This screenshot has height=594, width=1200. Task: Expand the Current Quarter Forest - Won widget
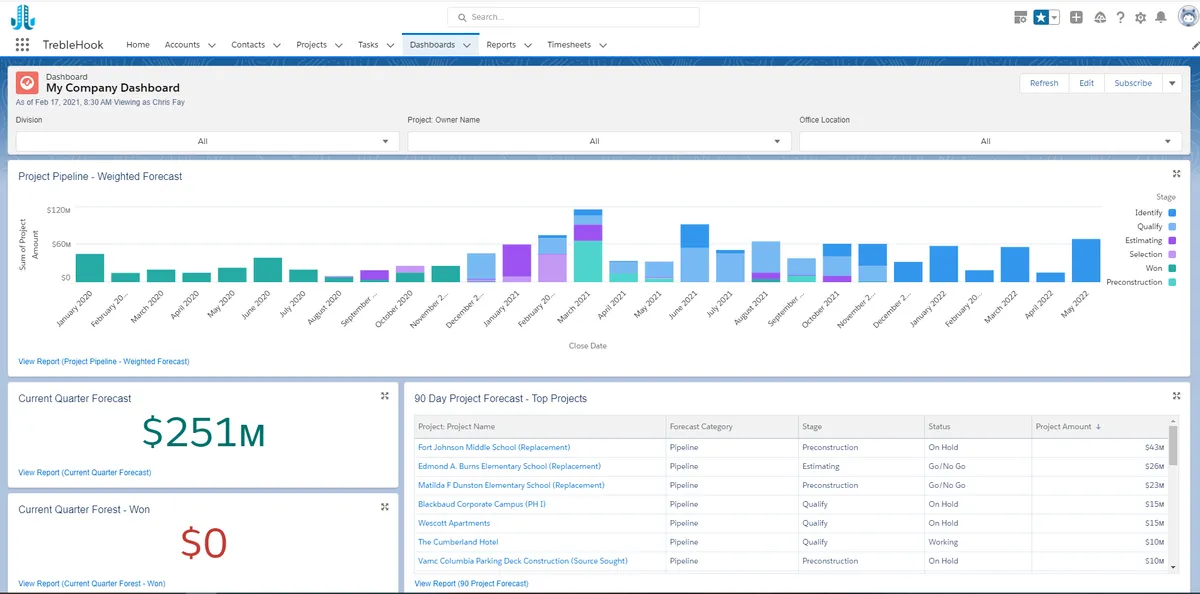click(384, 507)
